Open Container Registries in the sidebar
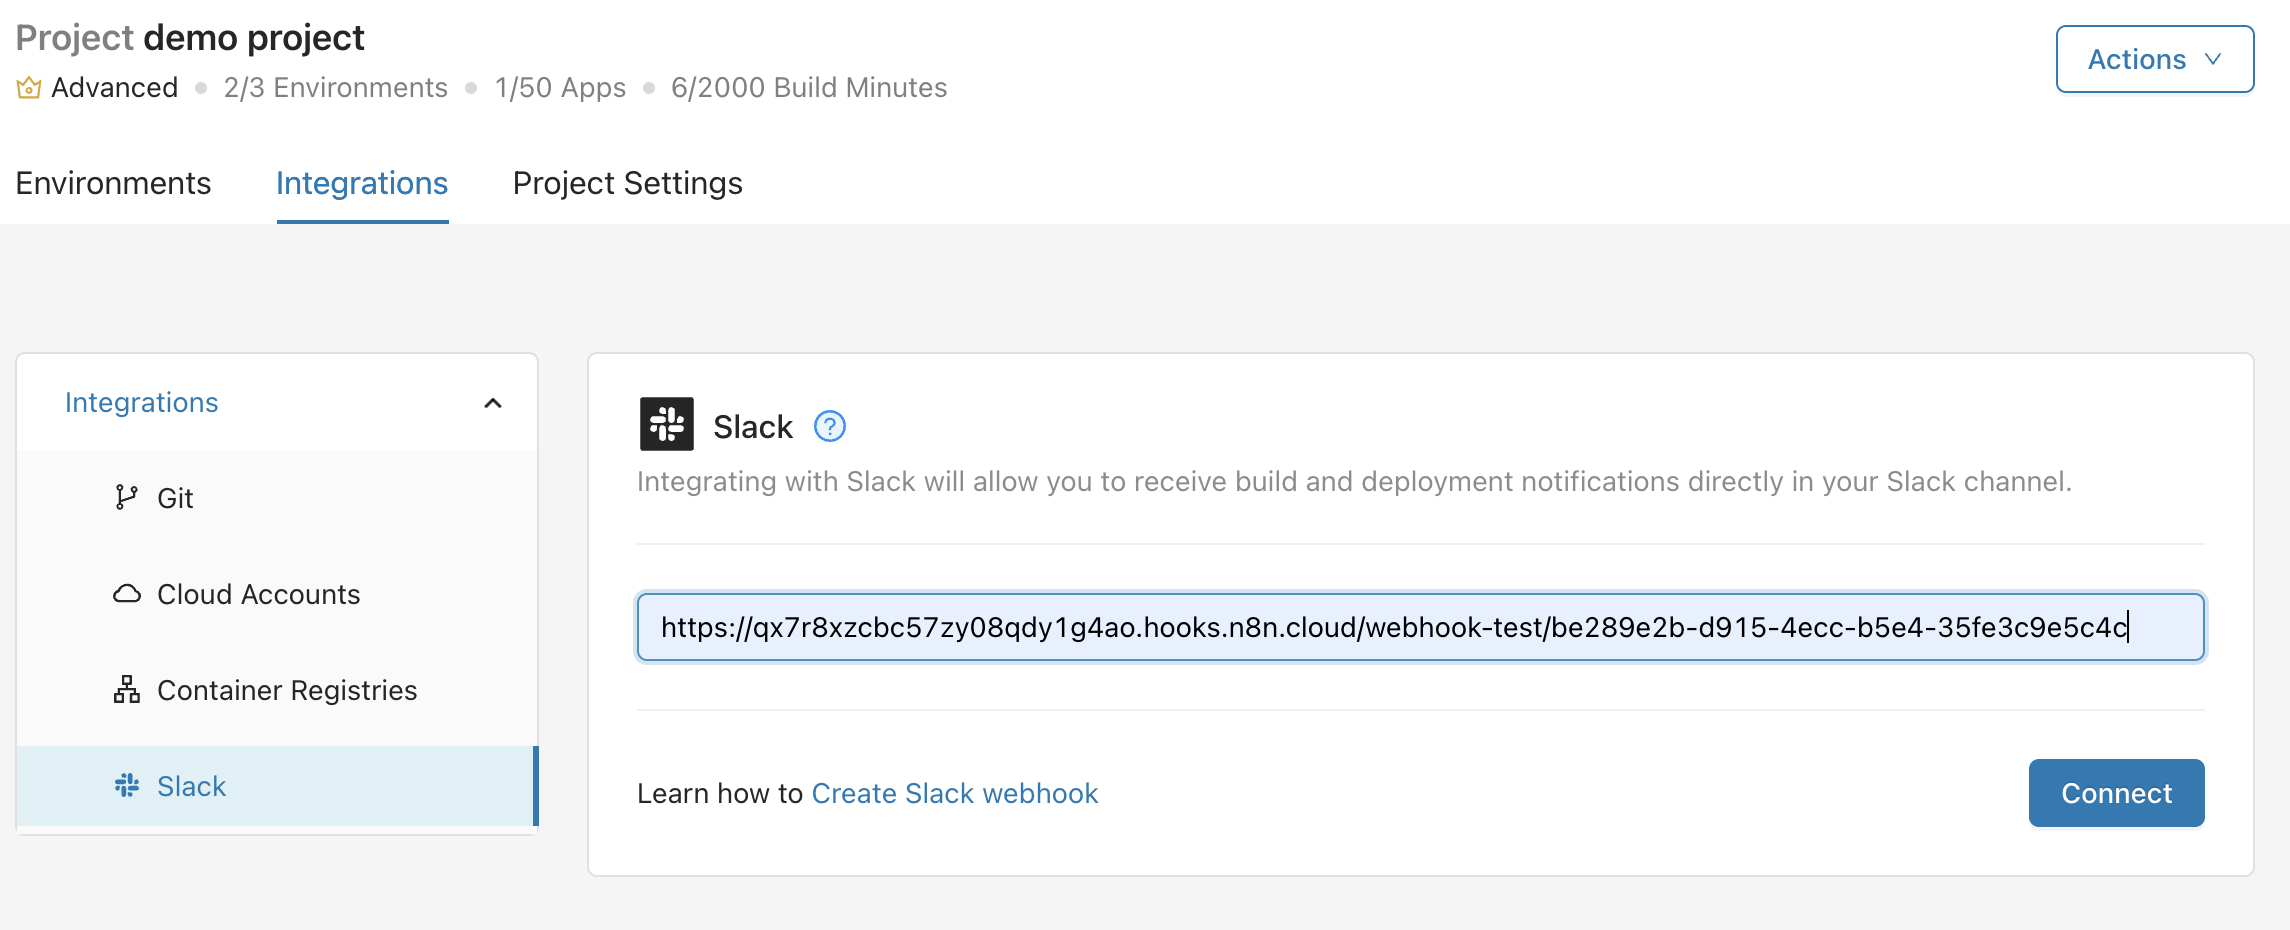 click(x=277, y=690)
